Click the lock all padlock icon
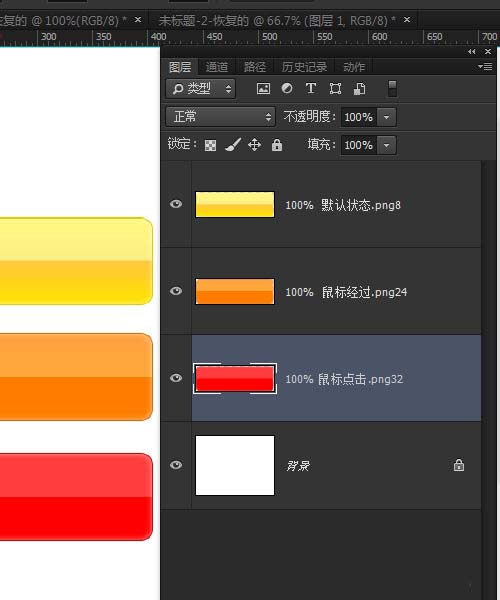This screenshot has height=600, width=500. coord(277,145)
